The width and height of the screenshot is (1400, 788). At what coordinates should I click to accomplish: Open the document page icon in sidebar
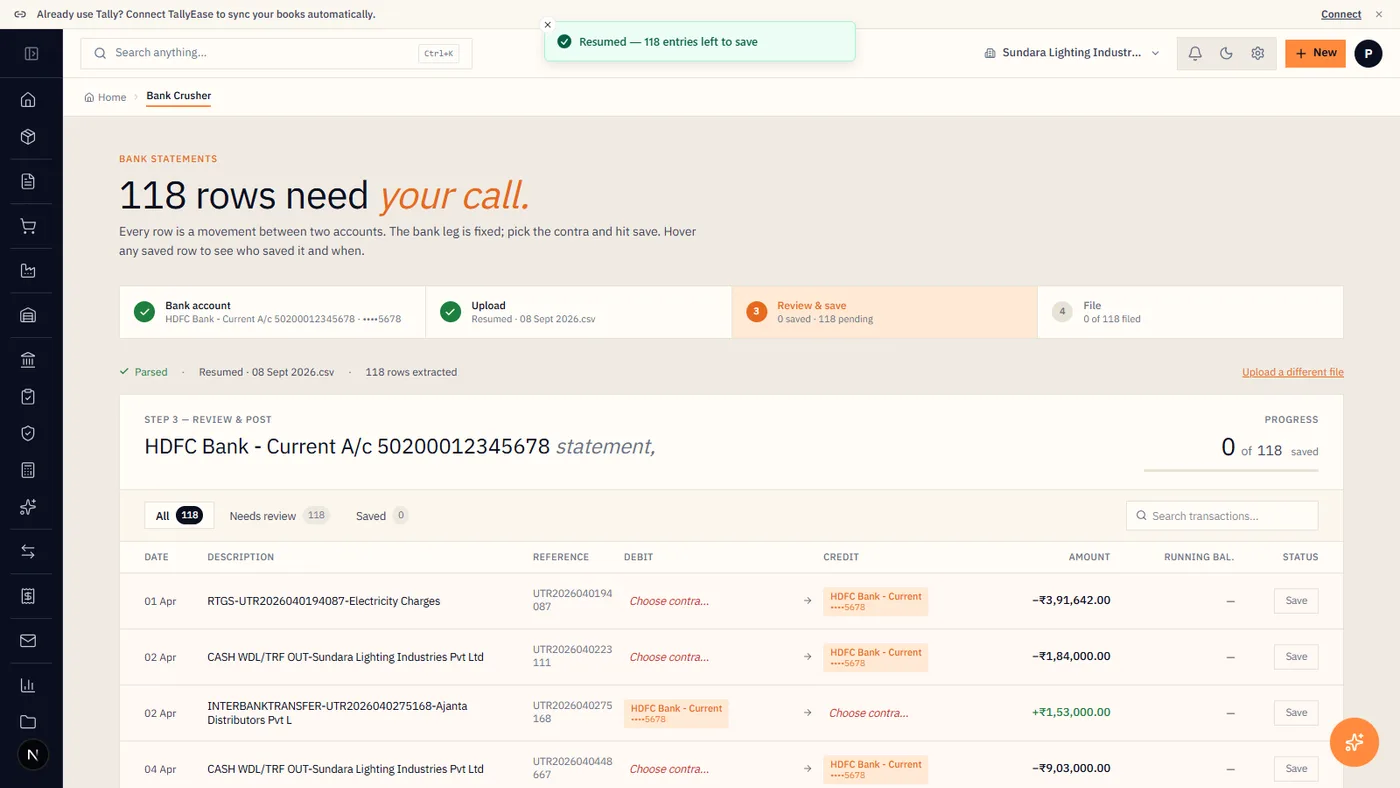pyautogui.click(x=28, y=181)
